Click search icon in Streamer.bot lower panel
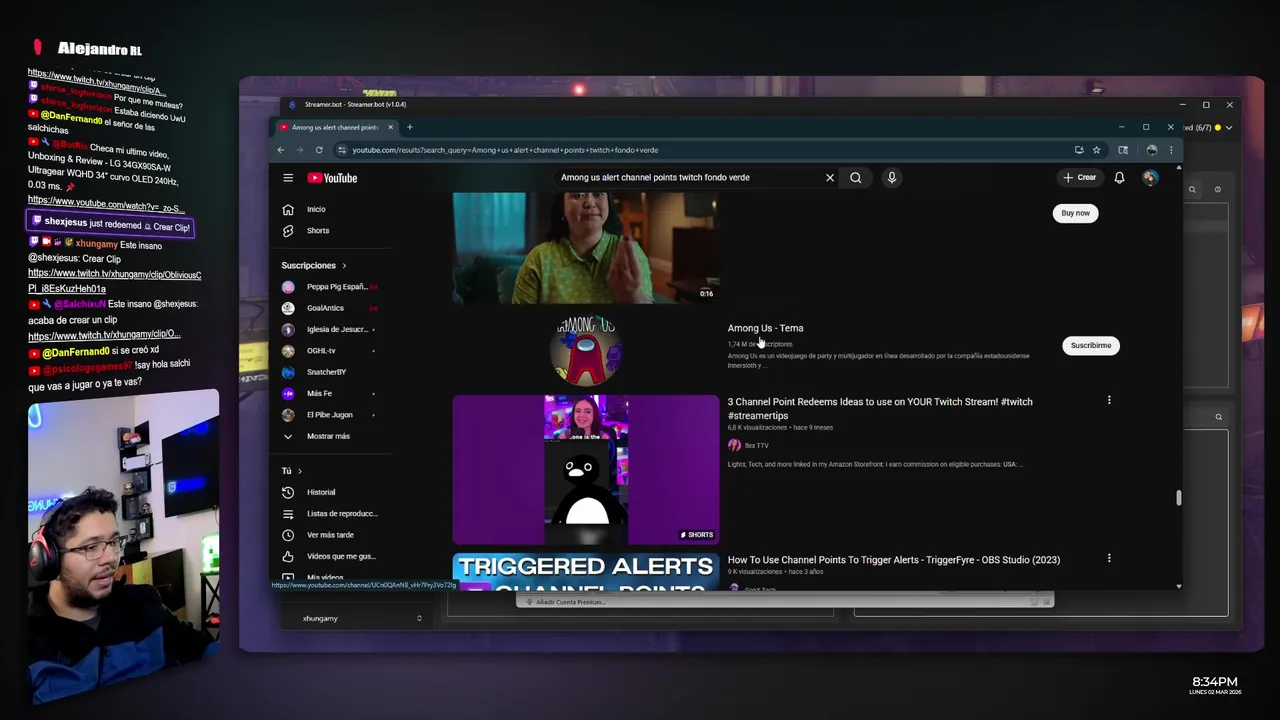Image resolution: width=1280 pixels, height=720 pixels. pyautogui.click(x=1218, y=417)
